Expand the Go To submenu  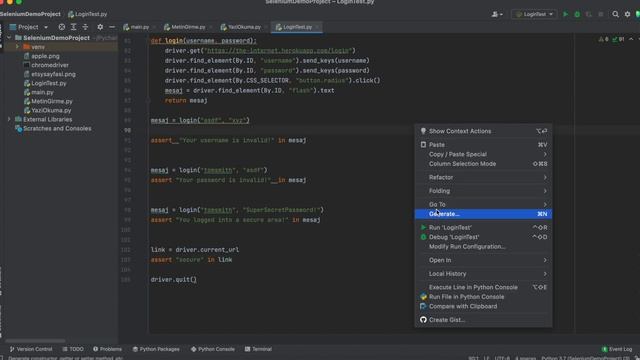click(x=483, y=204)
